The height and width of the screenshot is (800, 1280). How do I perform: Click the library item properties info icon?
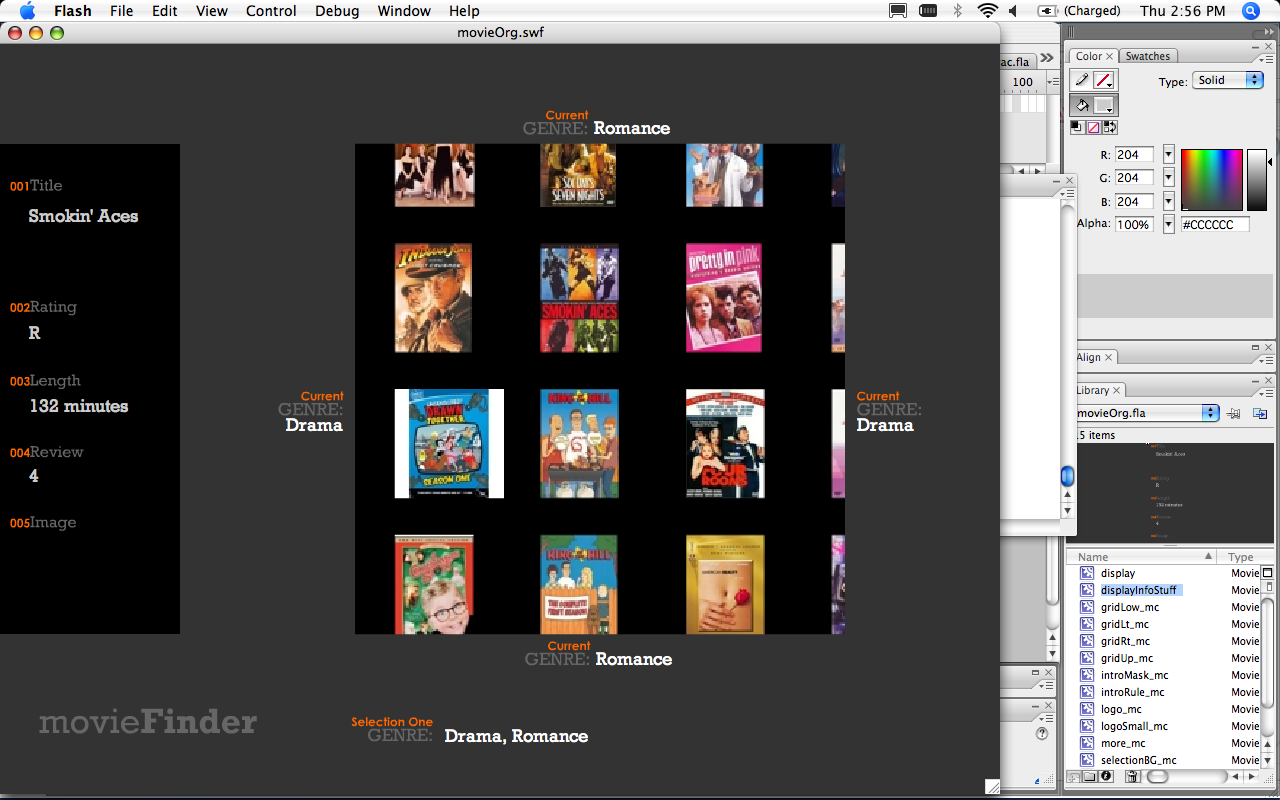[x=1107, y=776]
